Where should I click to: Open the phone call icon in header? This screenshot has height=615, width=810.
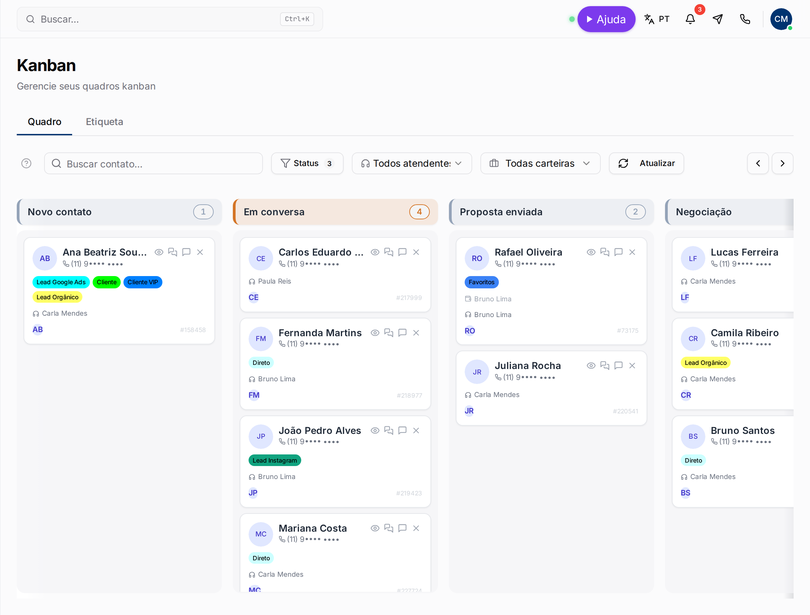pyautogui.click(x=745, y=19)
